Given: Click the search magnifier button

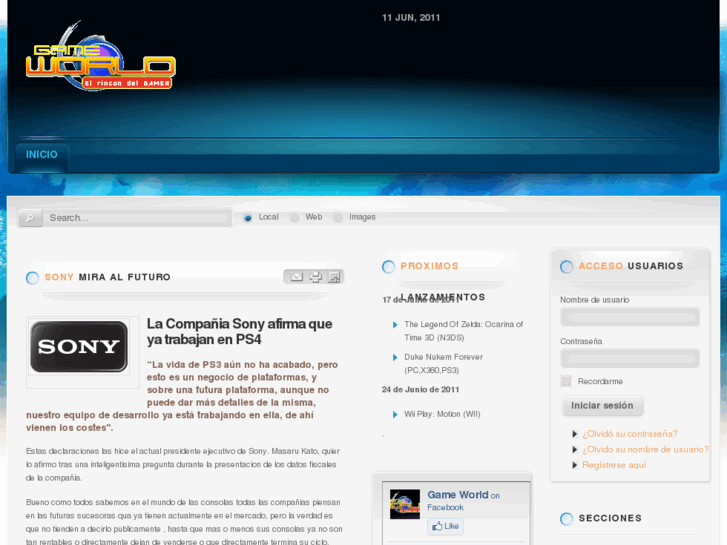Looking at the screenshot, I should [x=30, y=218].
